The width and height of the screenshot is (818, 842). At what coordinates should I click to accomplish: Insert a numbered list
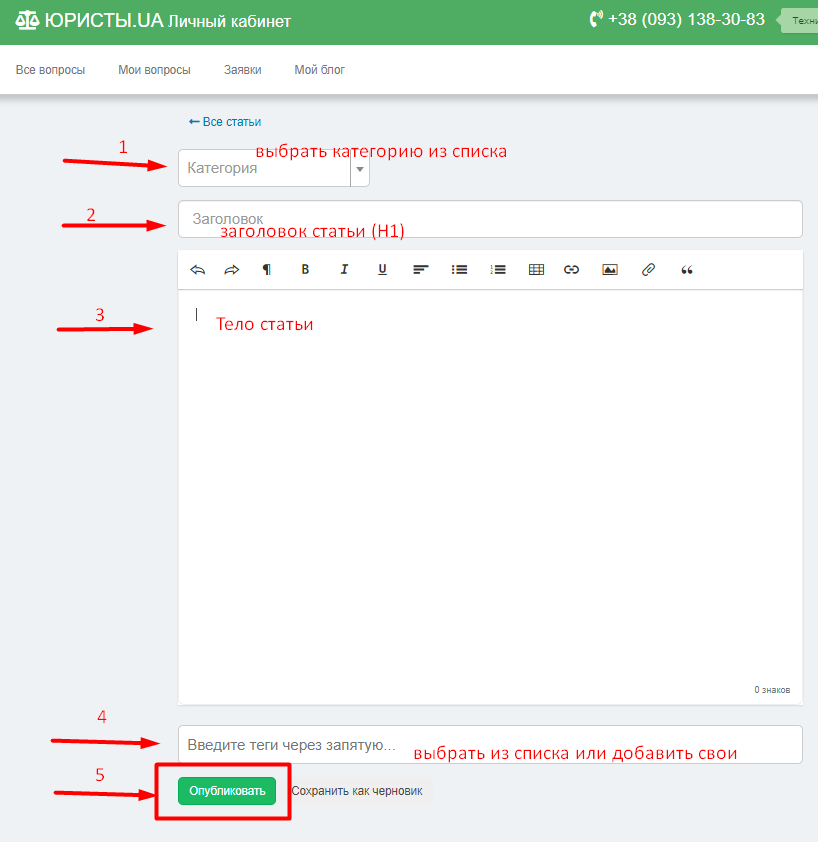click(x=498, y=270)
